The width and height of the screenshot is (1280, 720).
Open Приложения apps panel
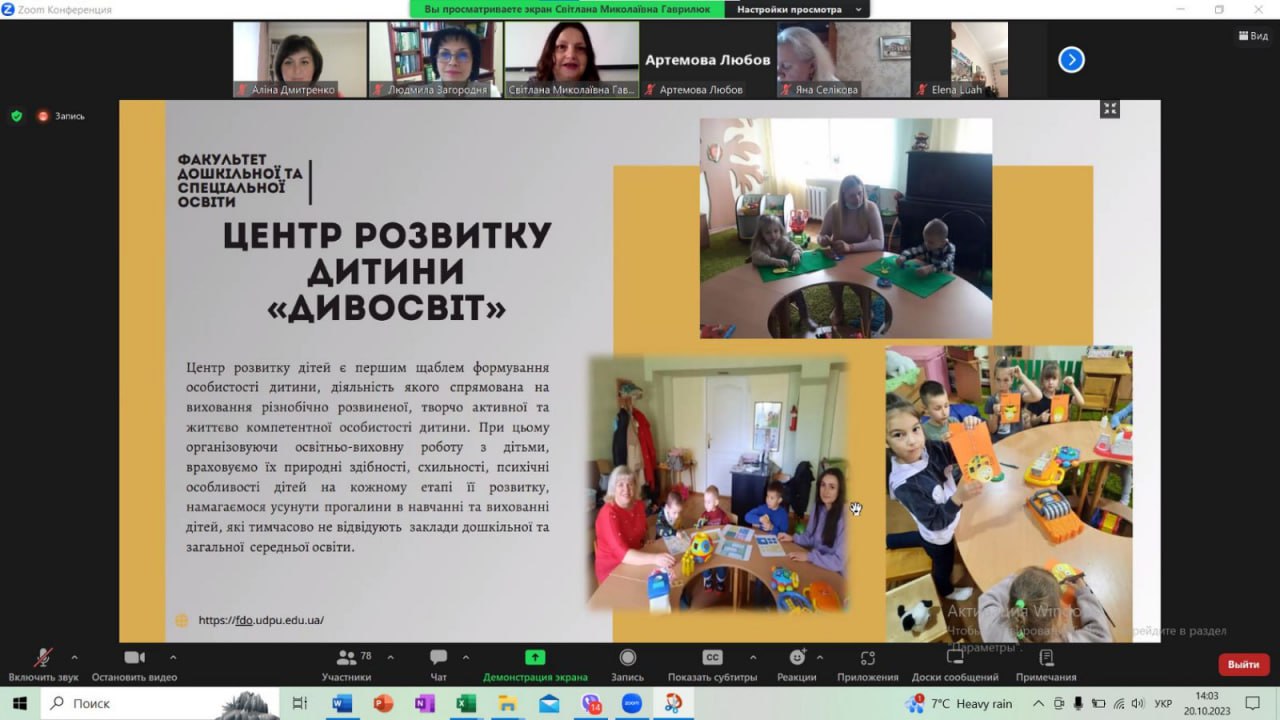[868, 665]
